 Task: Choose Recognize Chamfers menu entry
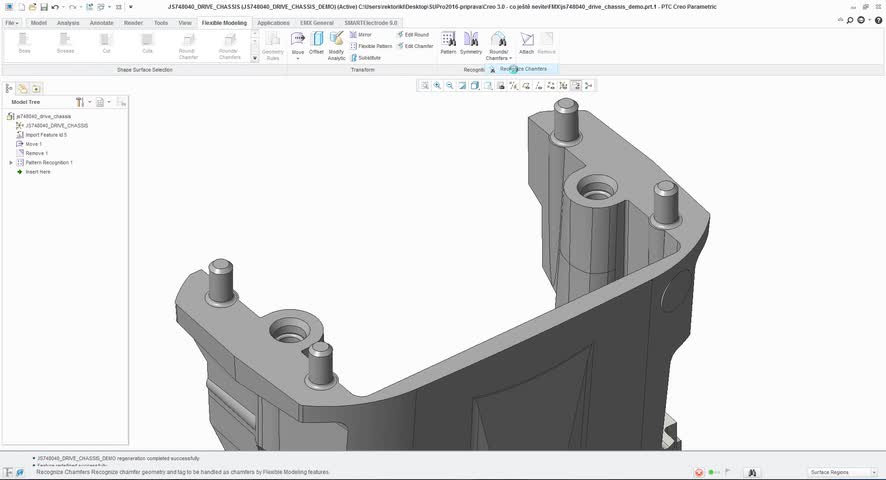[523, 68]
